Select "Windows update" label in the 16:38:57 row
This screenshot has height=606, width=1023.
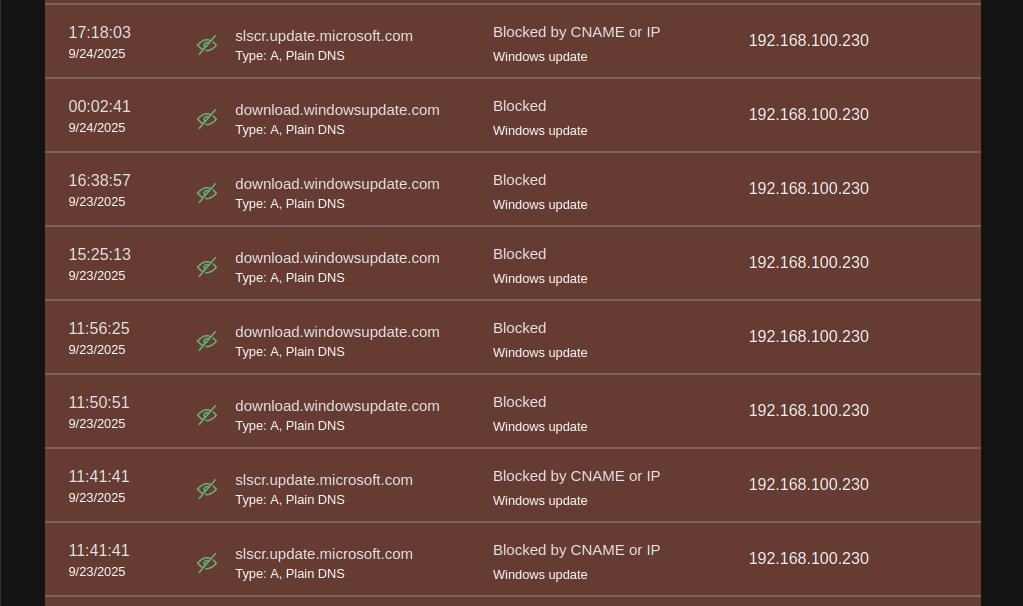[x=540, y=205]
